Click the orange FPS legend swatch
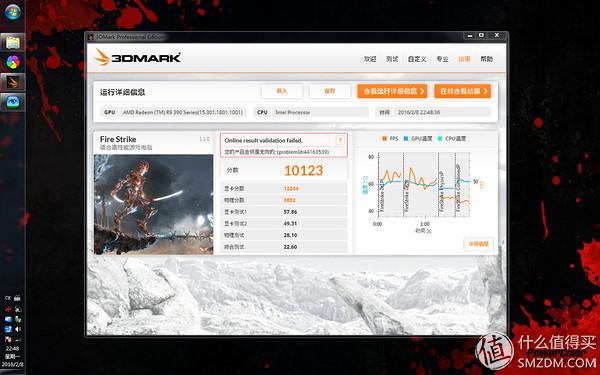 pyautogui.click(x=384, y=139)
